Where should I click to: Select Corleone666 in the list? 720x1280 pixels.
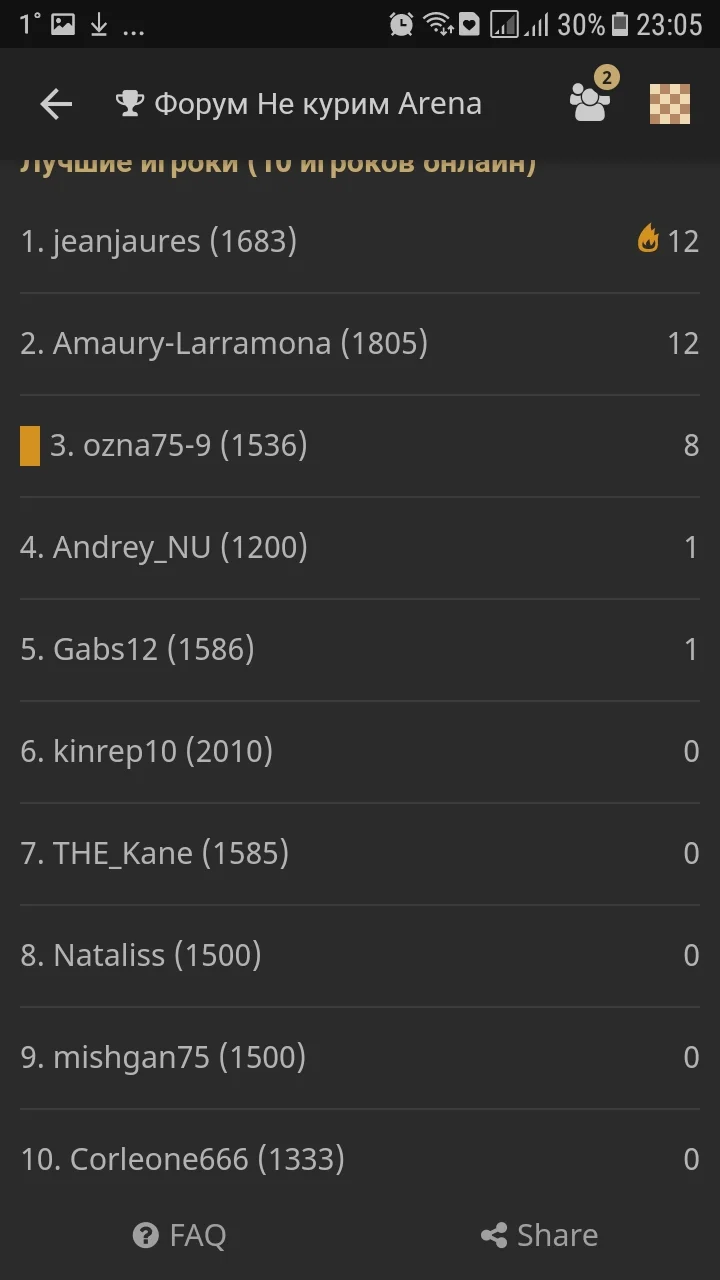pos(183,1160)
